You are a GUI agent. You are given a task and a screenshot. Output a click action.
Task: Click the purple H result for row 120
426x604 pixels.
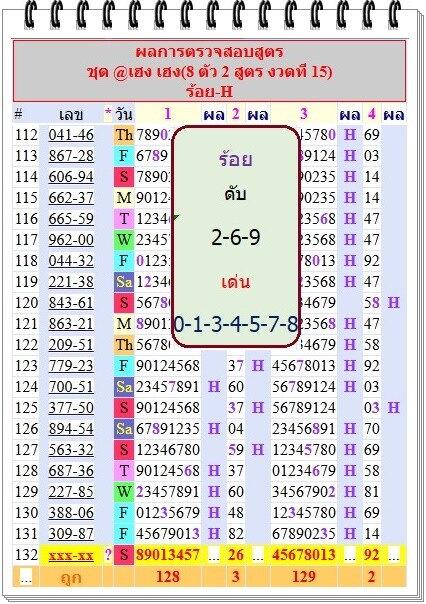tap(393, 303)
